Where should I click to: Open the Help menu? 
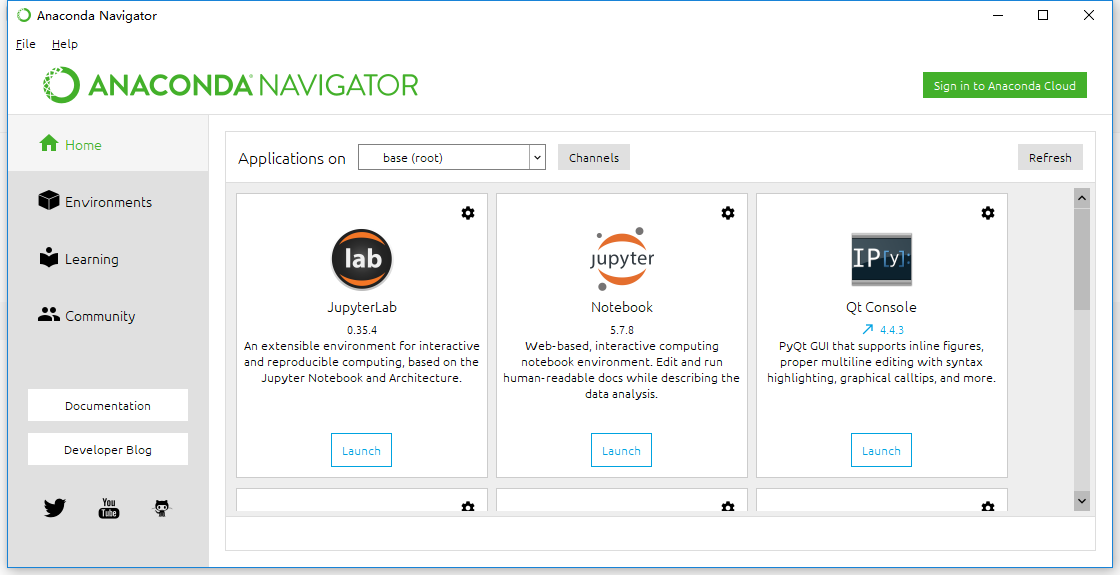(64, 44)
